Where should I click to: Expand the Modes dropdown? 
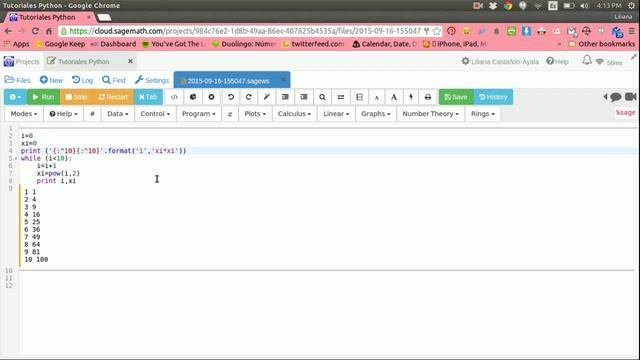pos(24,114)
